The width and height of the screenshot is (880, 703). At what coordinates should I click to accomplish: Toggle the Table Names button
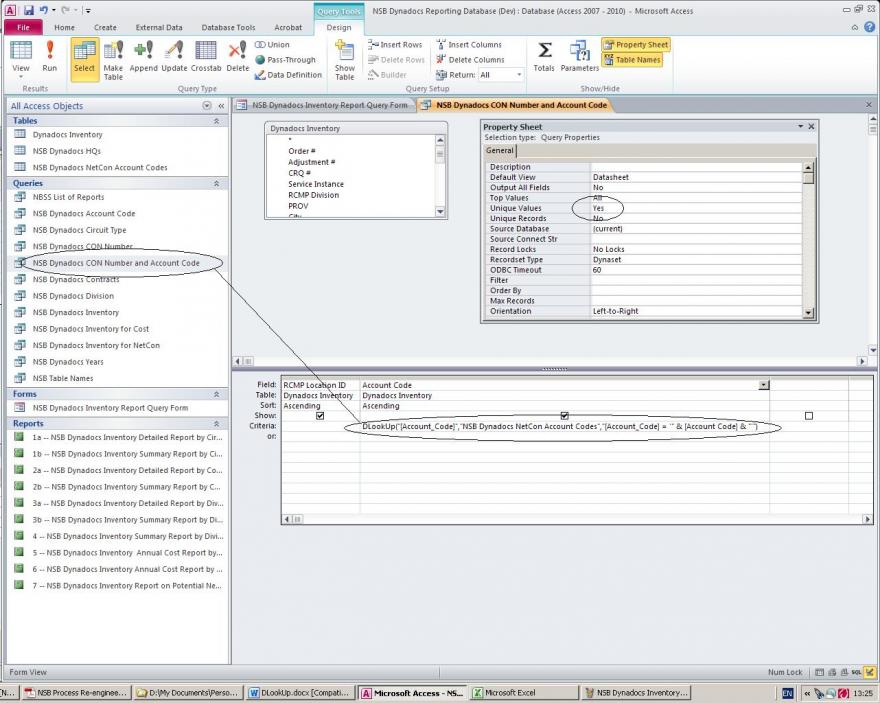[632, 59]
